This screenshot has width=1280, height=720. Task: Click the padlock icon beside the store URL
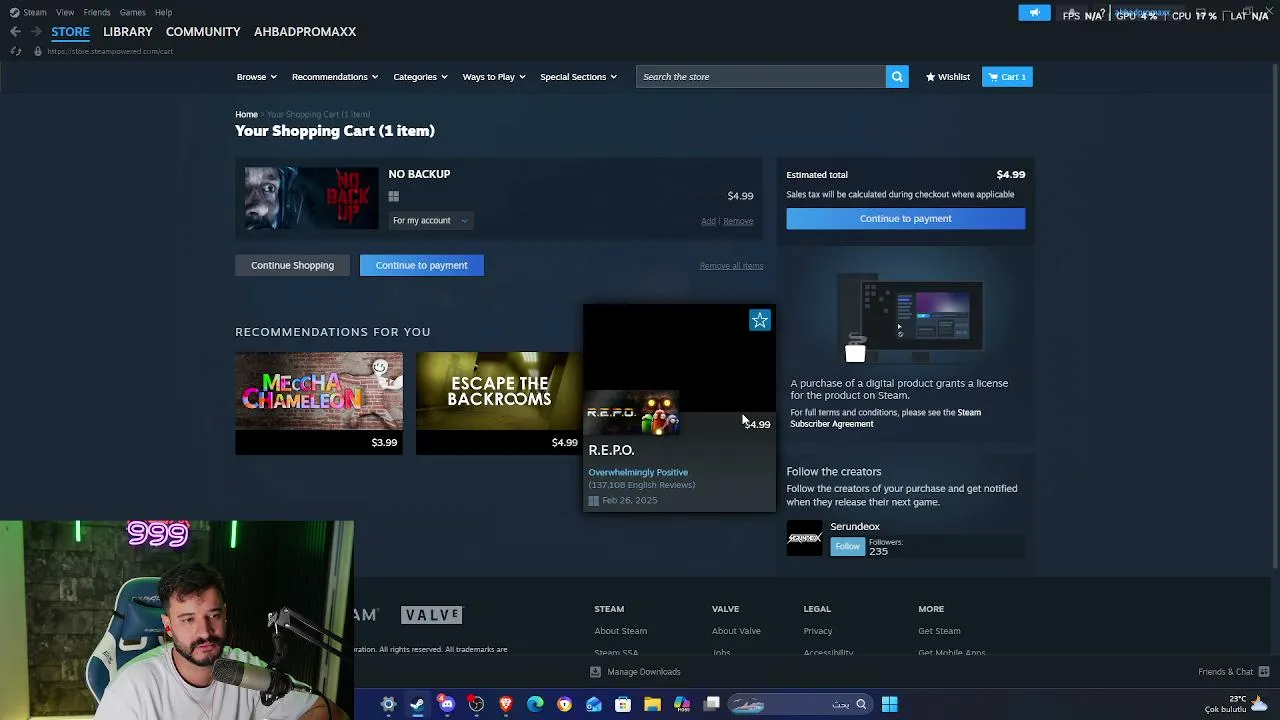pyautogui.click(x=37, y=51)
